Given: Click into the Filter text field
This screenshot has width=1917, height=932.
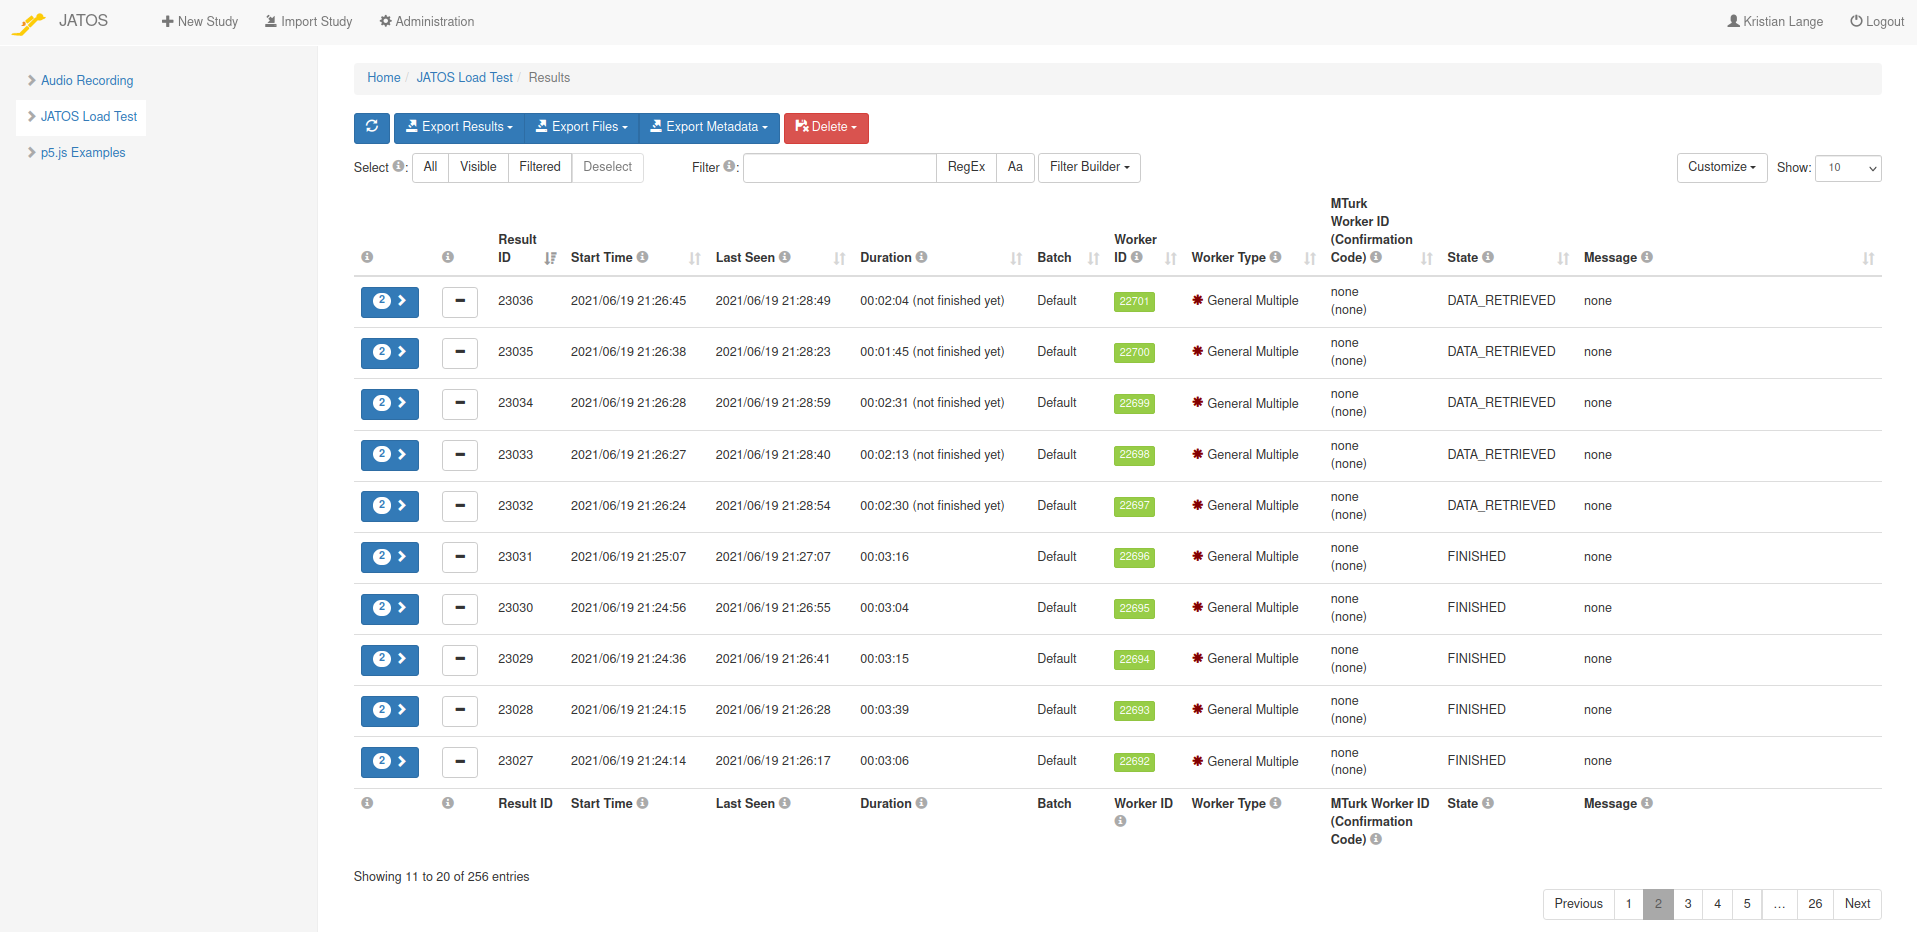Looking at the screenshot, I should [839, 167].
